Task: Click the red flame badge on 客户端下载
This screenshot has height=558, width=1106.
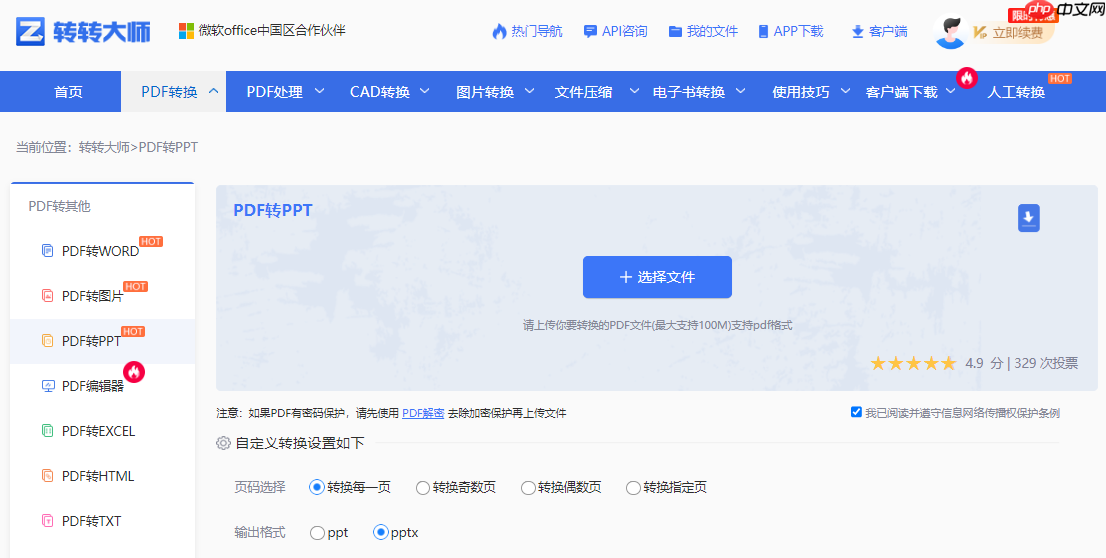Action: click(966, 77)
